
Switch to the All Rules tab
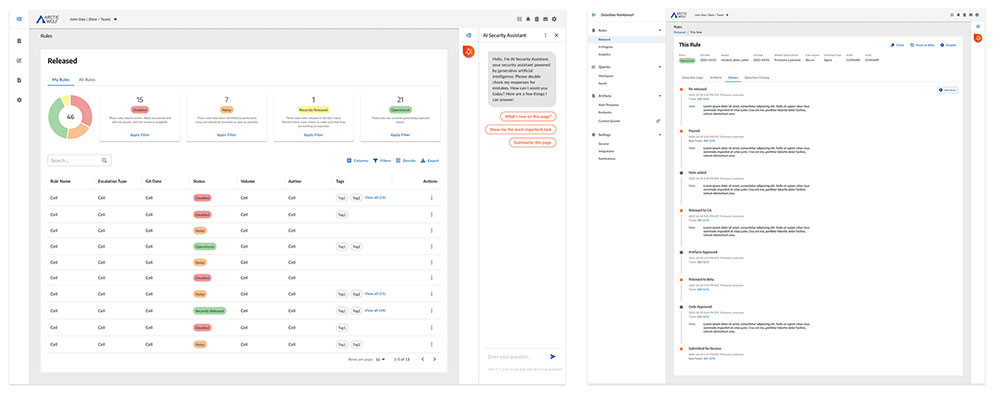tap(87, 80)
